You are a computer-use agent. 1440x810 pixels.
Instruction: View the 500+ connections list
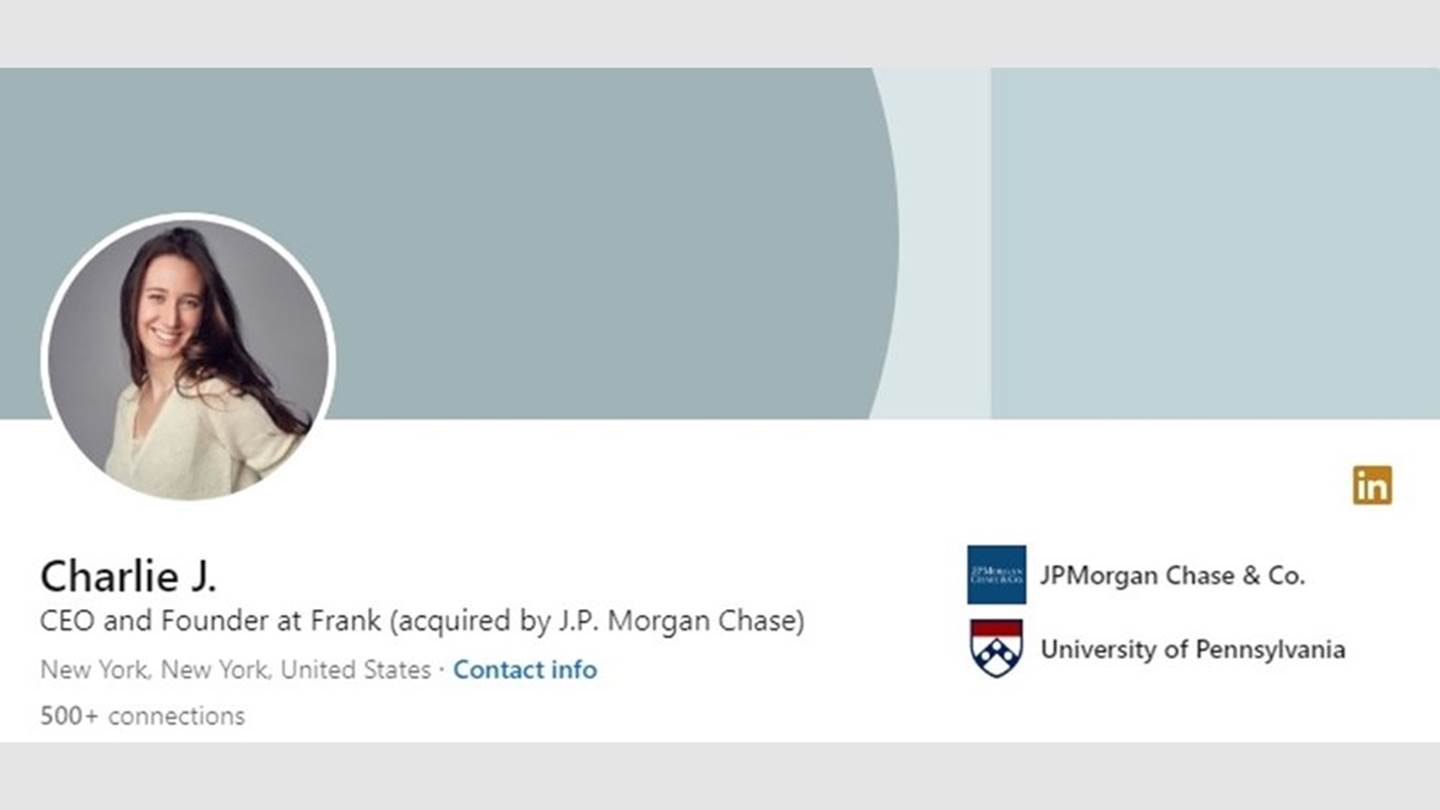point(140,715)
